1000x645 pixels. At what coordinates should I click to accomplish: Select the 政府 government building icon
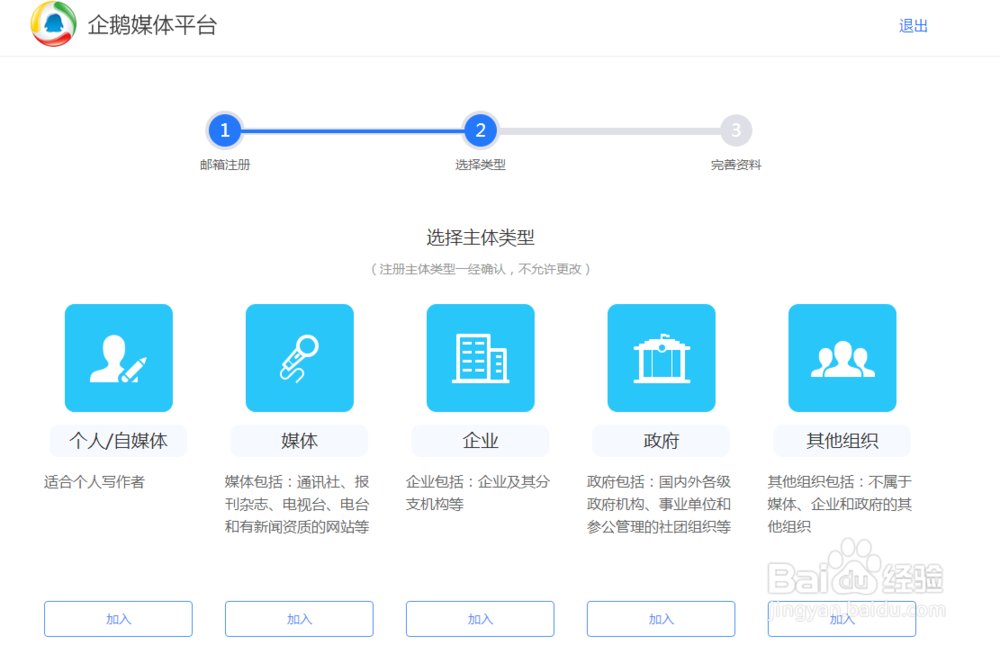point(660,358)
